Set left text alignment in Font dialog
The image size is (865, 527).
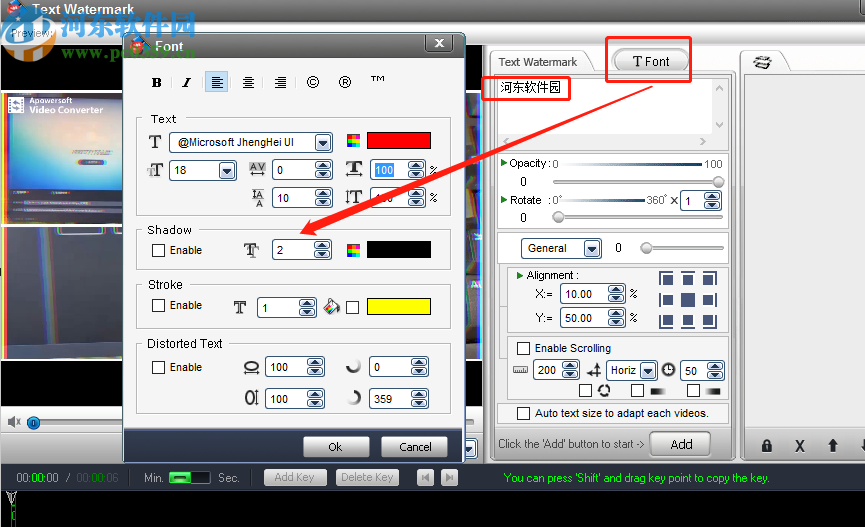tap(217, 83)
